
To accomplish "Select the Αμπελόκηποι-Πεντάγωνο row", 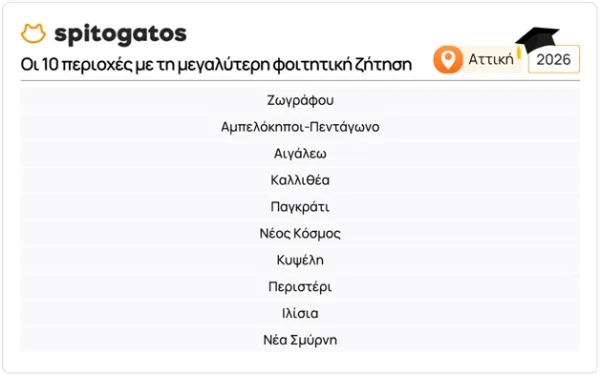I will pos(300,127).
